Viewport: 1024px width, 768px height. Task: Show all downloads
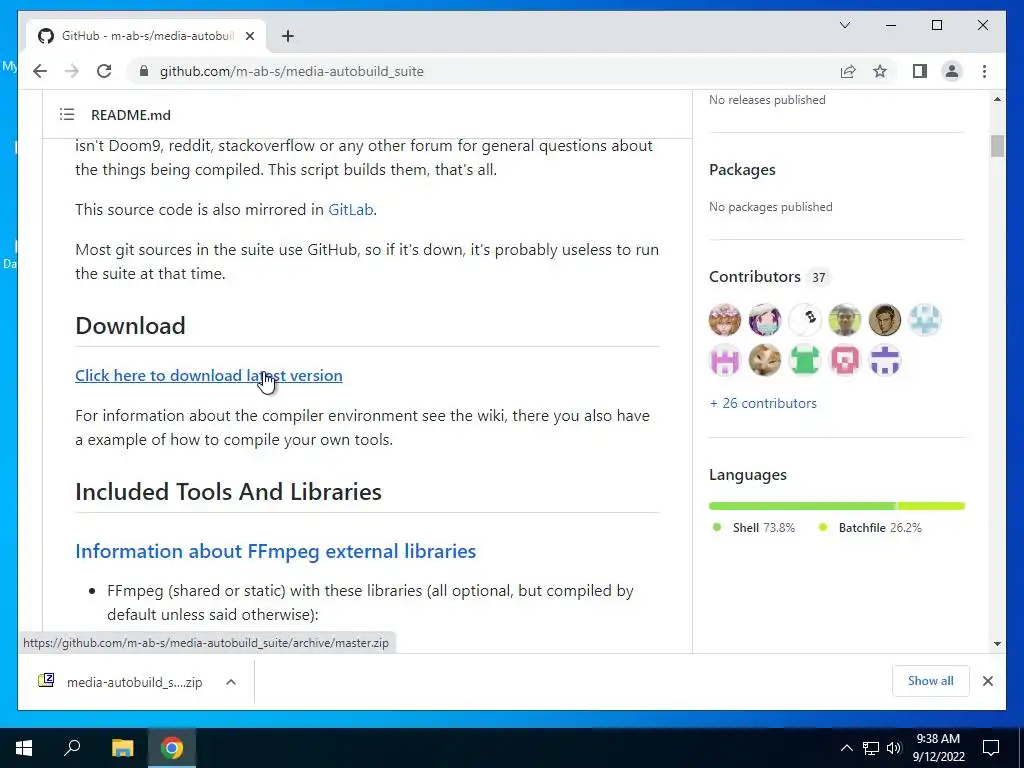930,681
